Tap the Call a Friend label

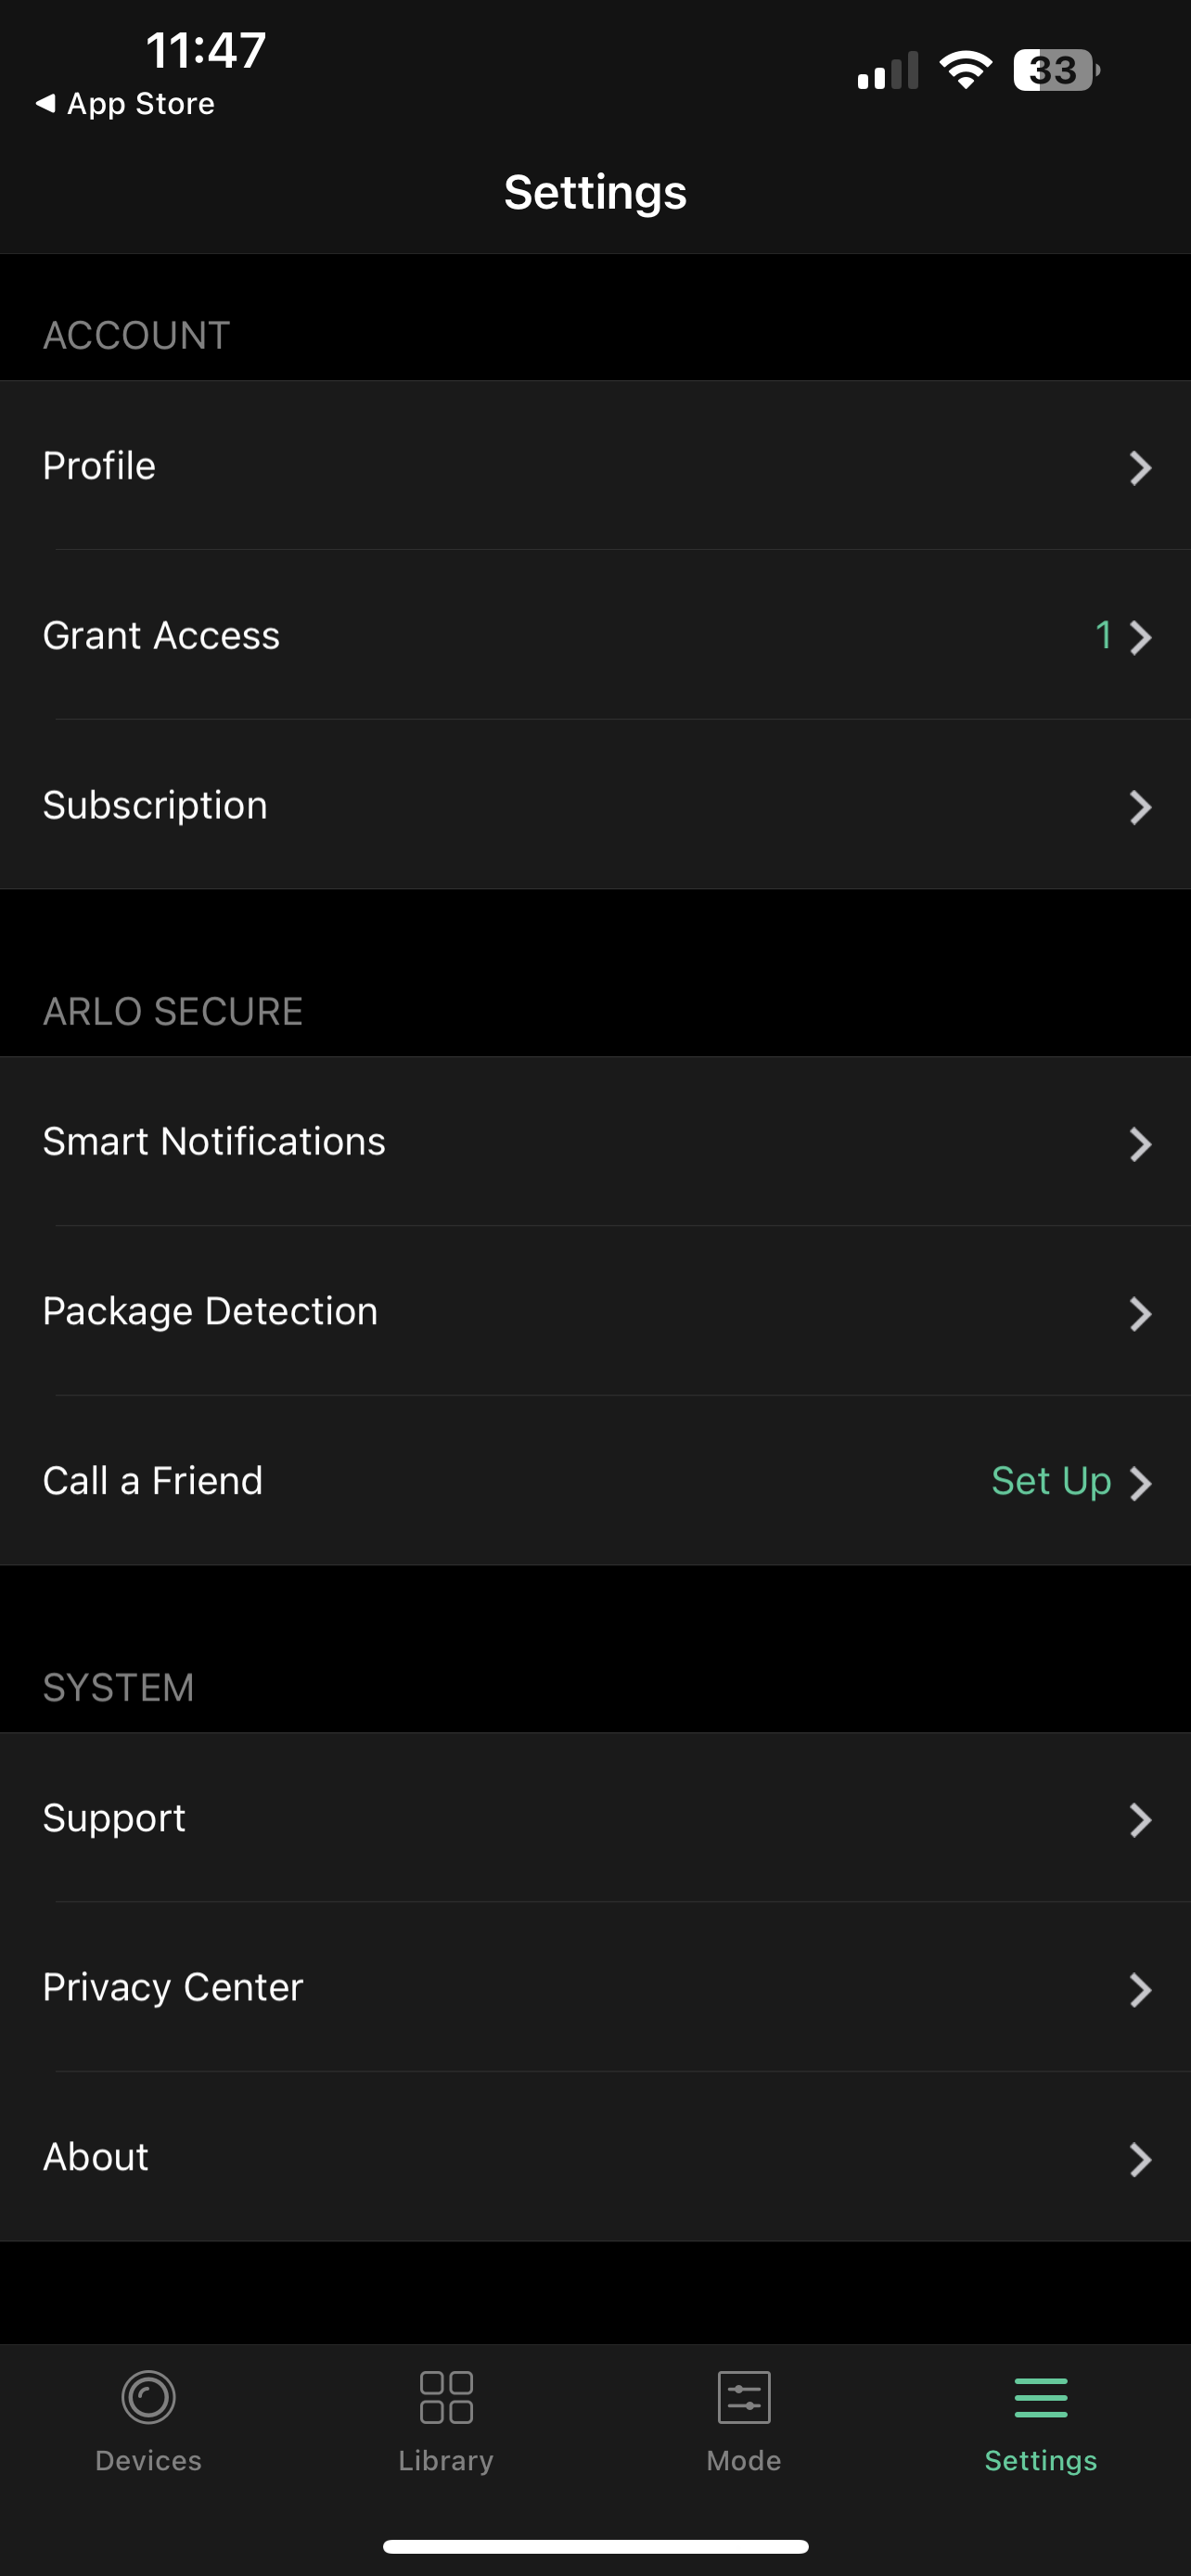click(153, 1481)
